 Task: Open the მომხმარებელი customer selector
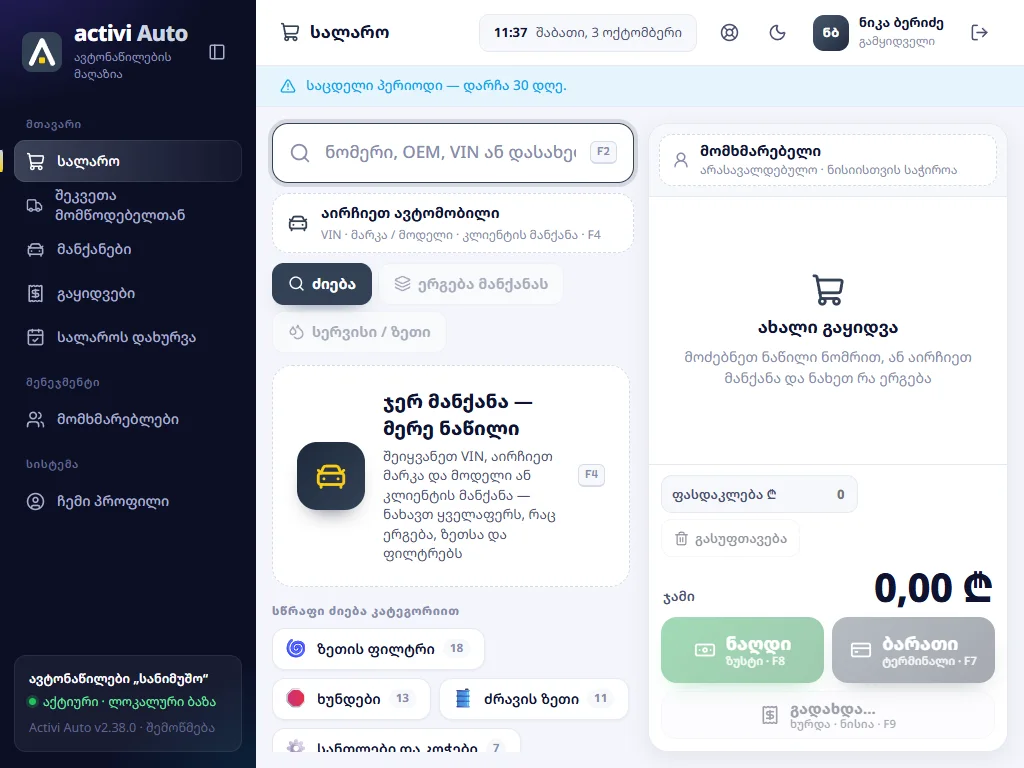(827, 160)
